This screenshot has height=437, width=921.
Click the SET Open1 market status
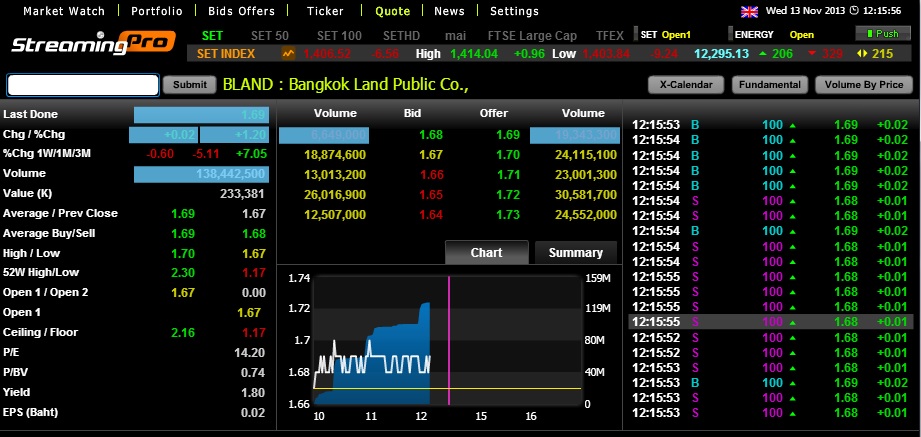pyautogui.click(x=665, y=35)
